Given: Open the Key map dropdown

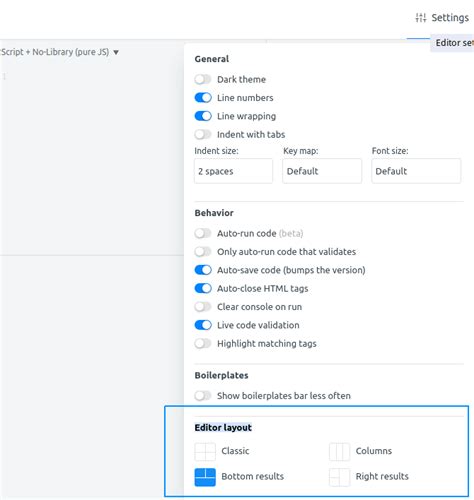Looking at the screenshot, I should [x=322, y=171].
